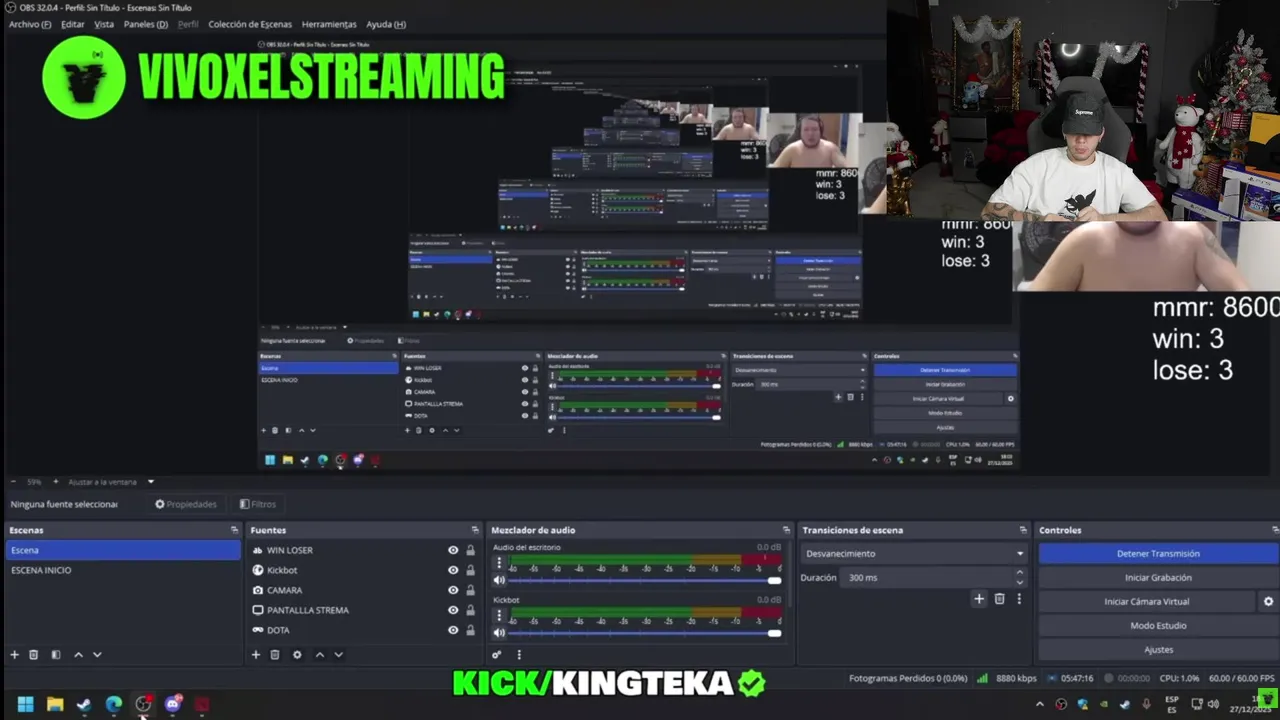
Task: Open Steam from the taskbar
Action: pyautogui.click(x=84, y=704)
